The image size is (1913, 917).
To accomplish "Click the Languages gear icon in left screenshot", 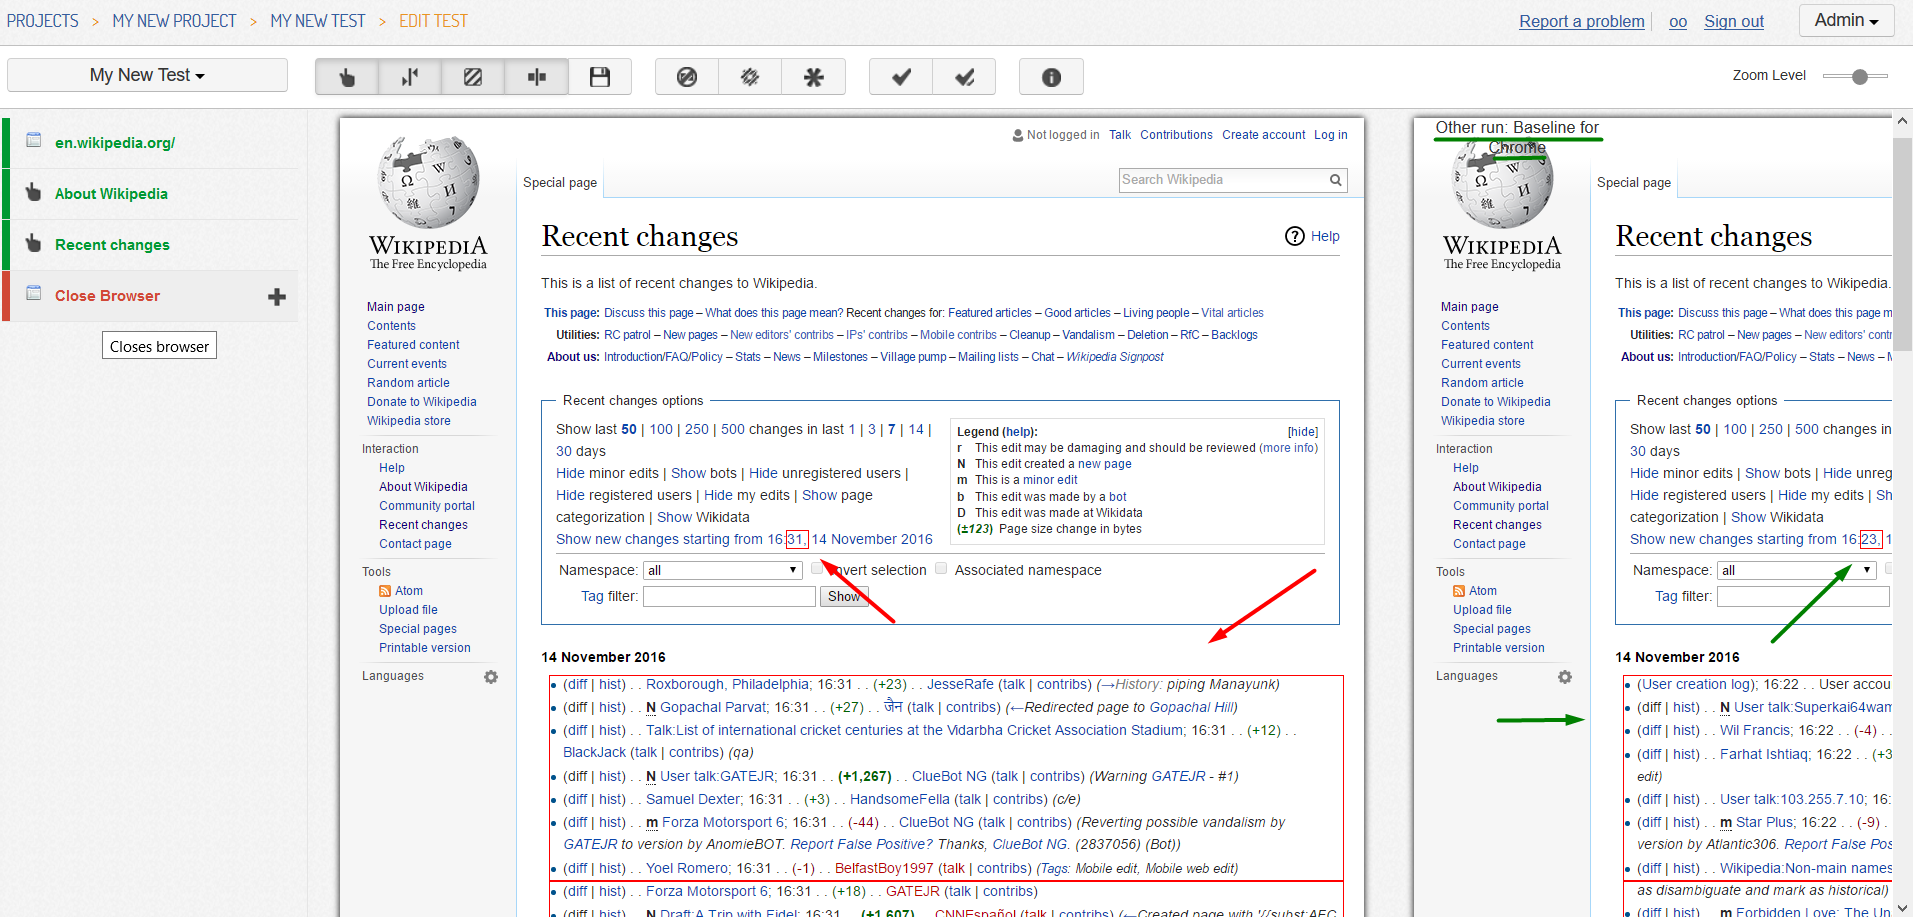I will (491, 677).
